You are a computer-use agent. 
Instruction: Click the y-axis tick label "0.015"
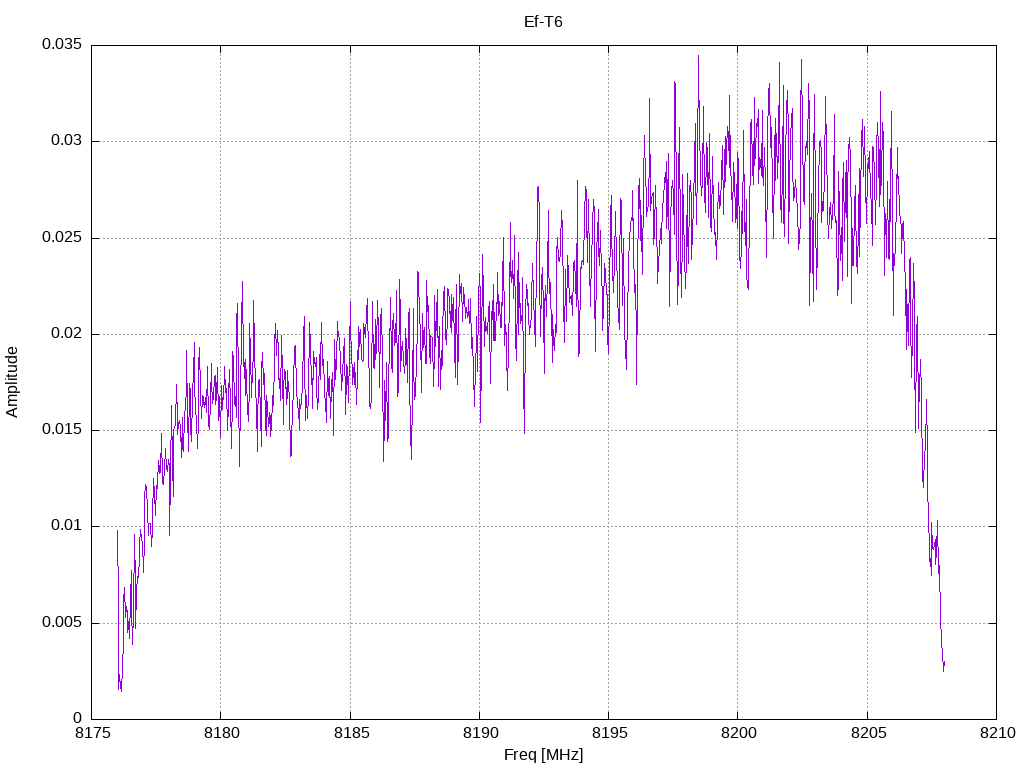pyautogui.click(x=62, y=429)
